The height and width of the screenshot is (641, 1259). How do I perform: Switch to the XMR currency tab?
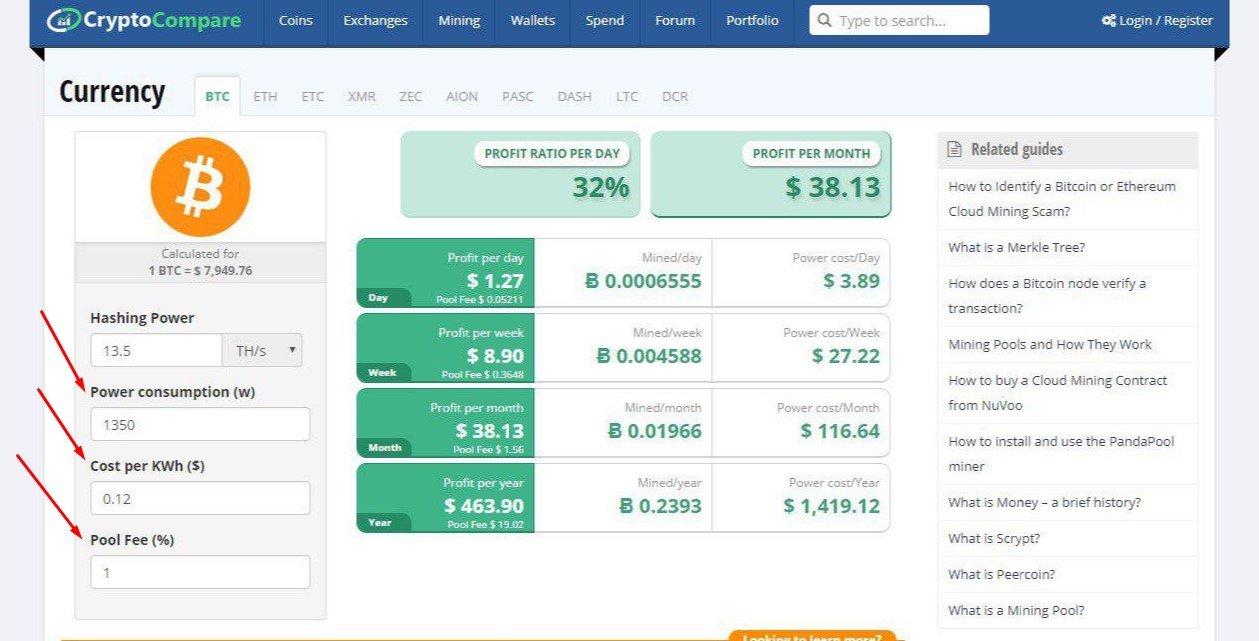tap(362, 97)
